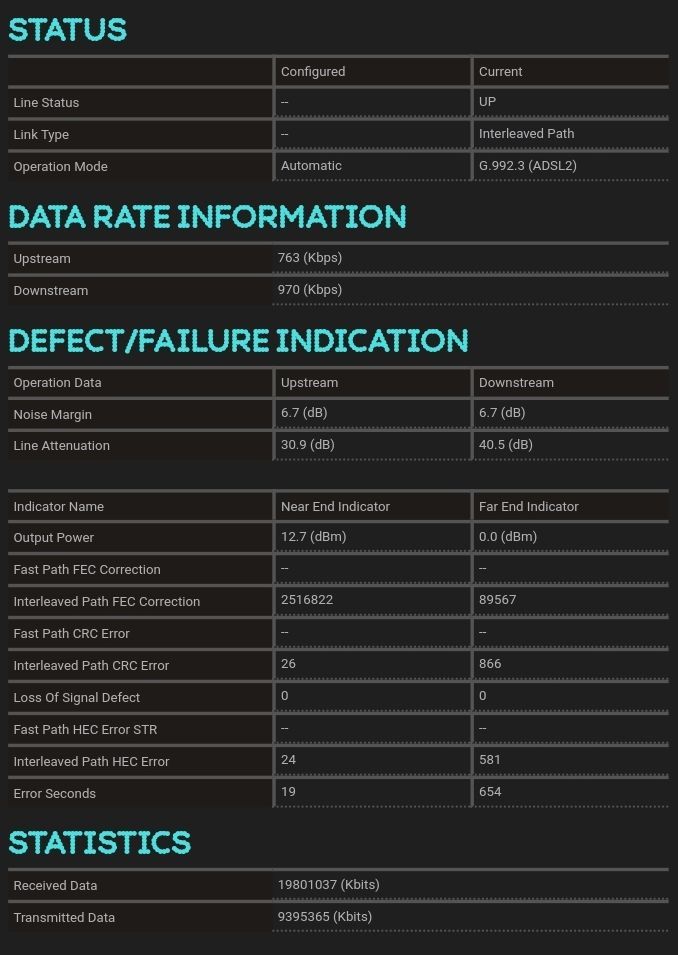Click the Automatic configured operation mode cell
This screenshot has width=678, height=955.
point(311,166)
